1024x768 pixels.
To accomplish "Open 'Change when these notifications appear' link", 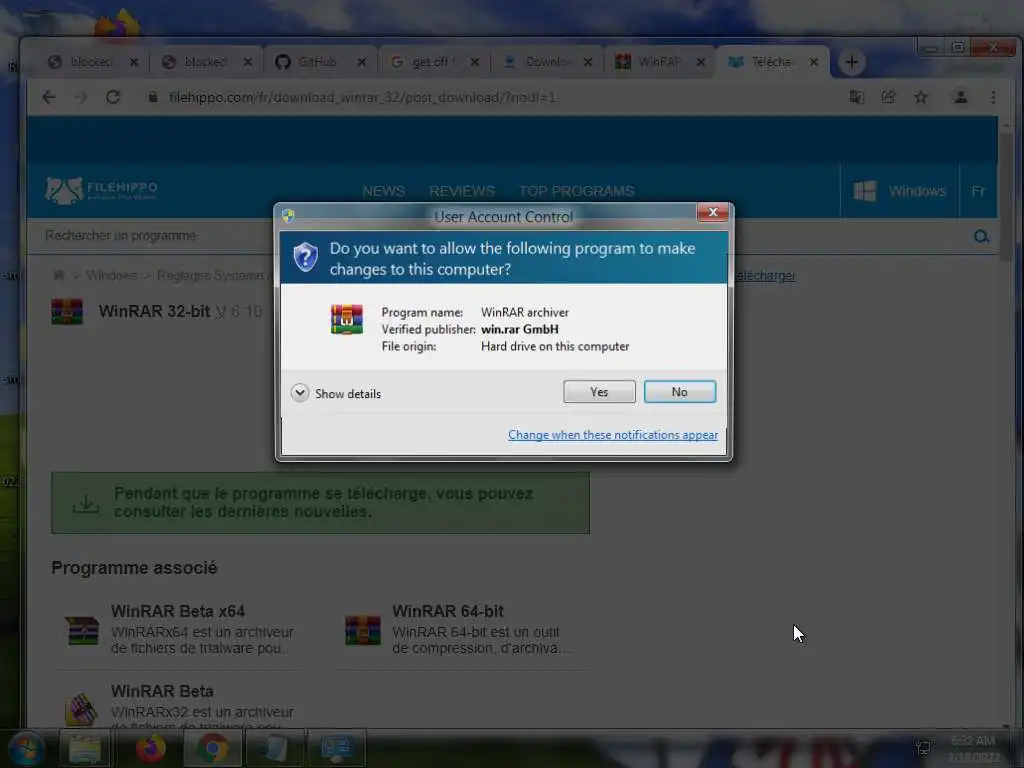I will [x=613, y=435].
